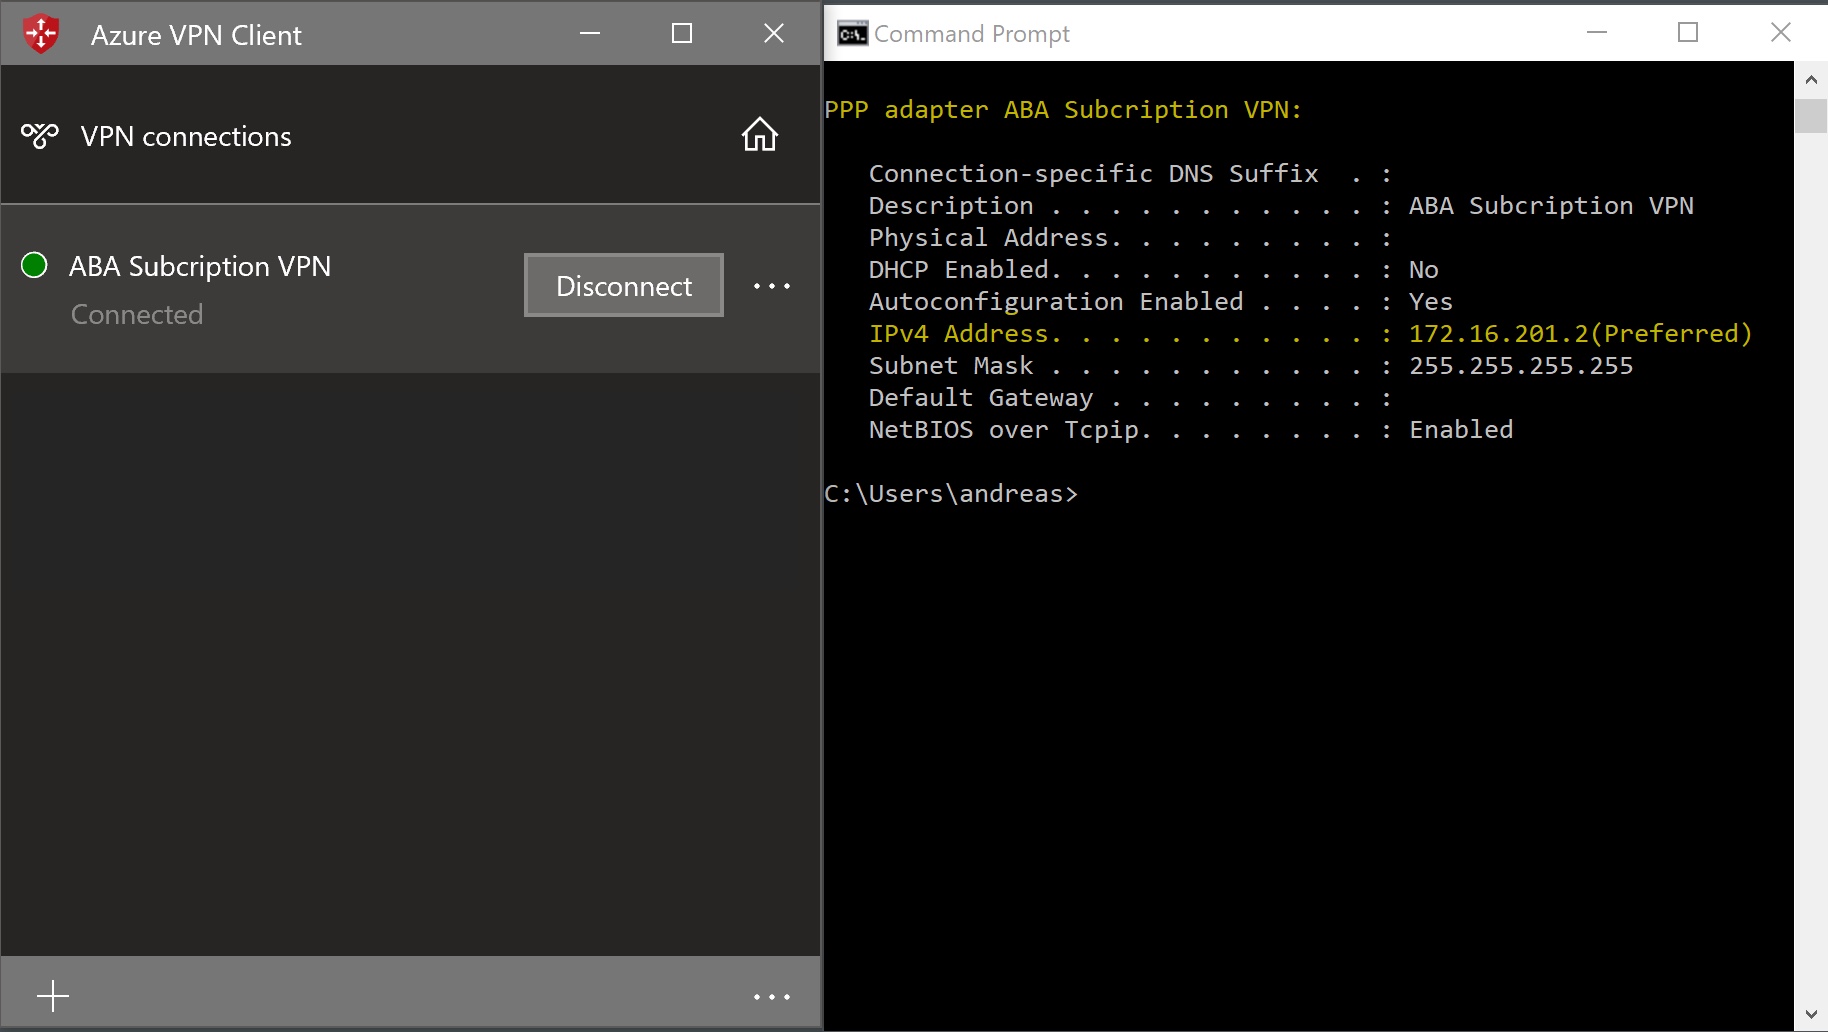The height and width of the screenshot is (1032, 1828).
Task: Click the scroll-up arrow in Command Prompt
Action: coord(1812,78)
